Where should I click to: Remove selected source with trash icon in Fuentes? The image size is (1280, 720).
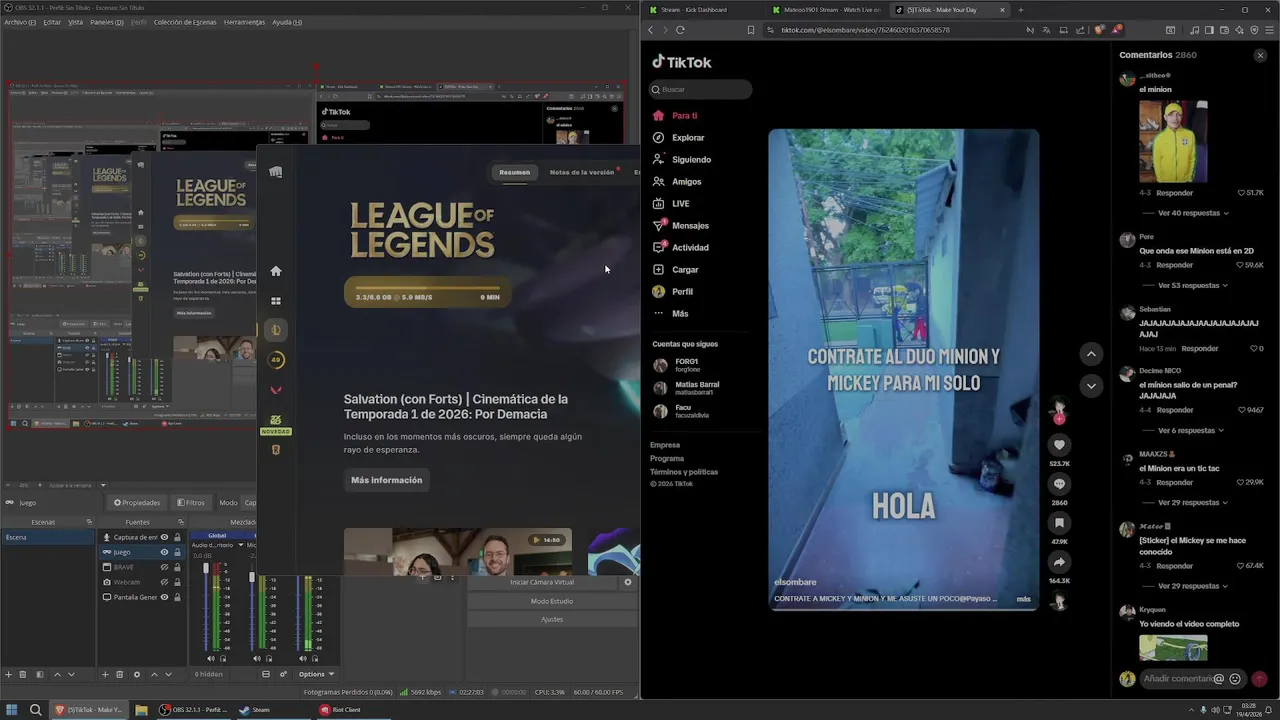120,674
